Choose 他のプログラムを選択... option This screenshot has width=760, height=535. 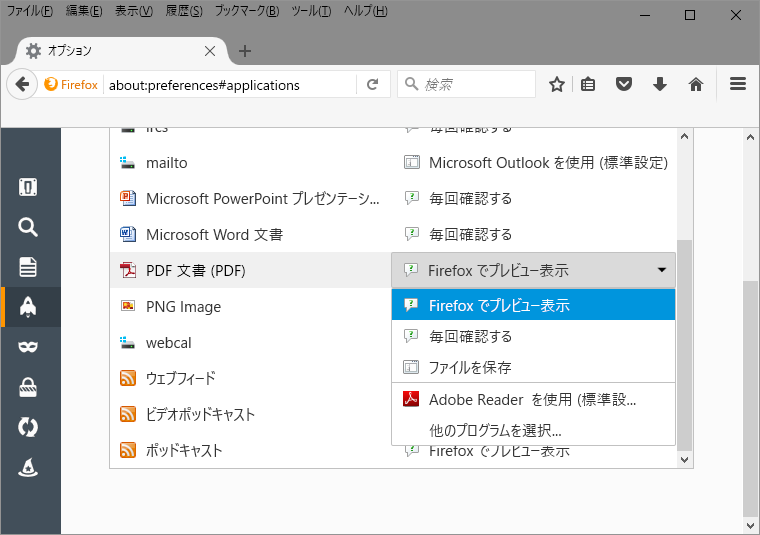click(533, 430)
